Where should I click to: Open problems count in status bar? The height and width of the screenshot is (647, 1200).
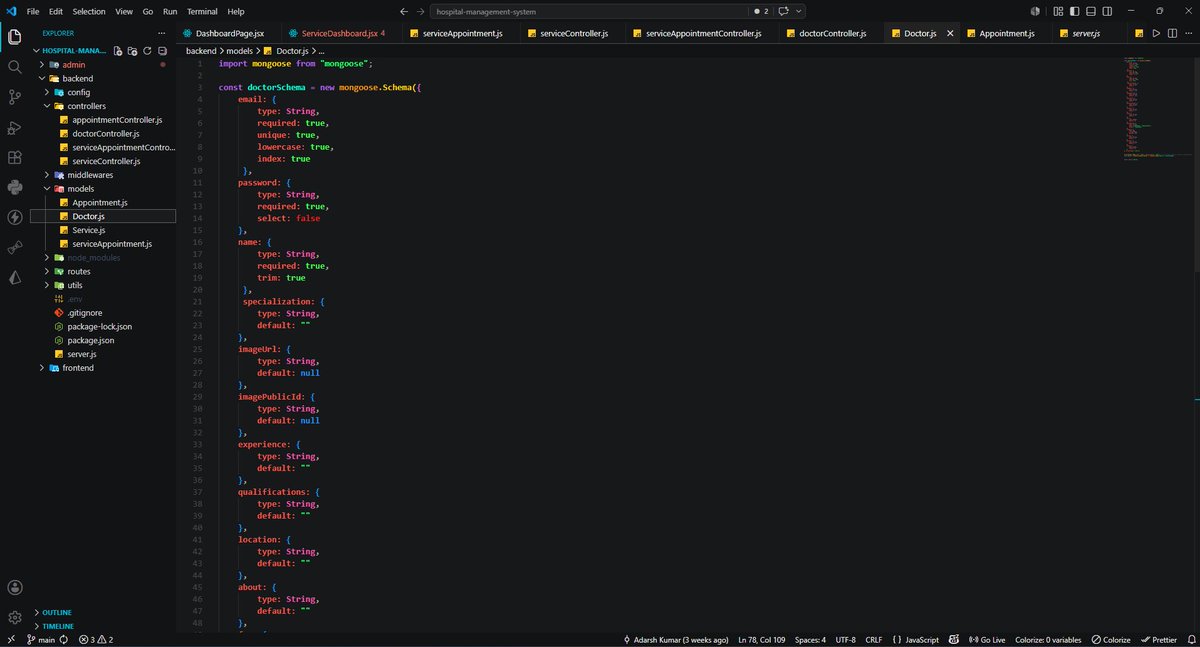pyautogui.click(x=95, y=640)
